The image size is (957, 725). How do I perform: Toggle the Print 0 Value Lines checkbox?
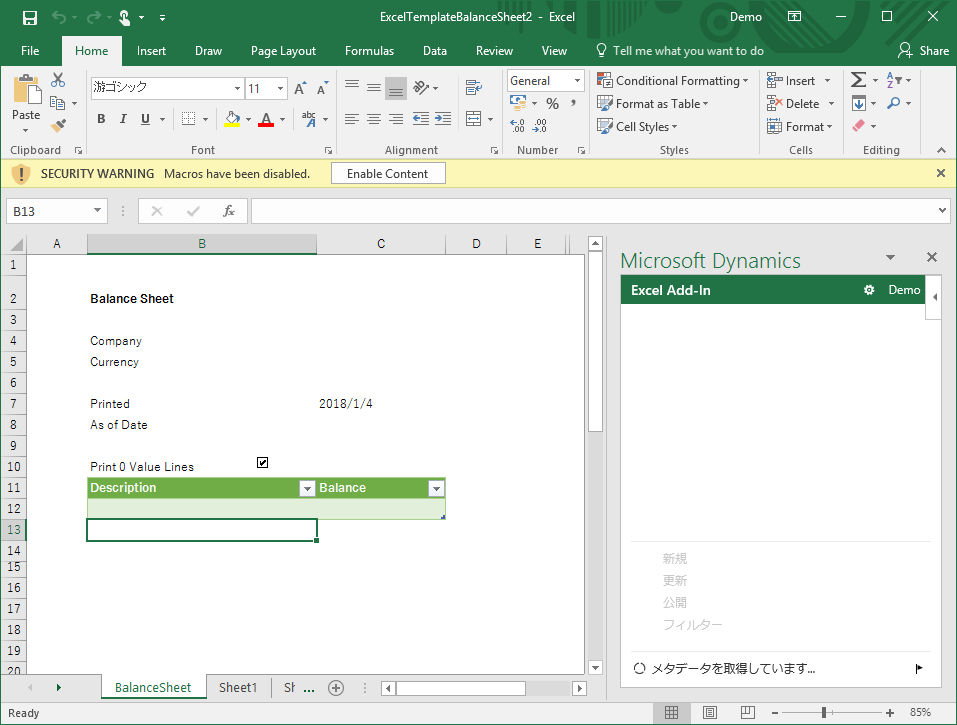[x=262, y=463]
